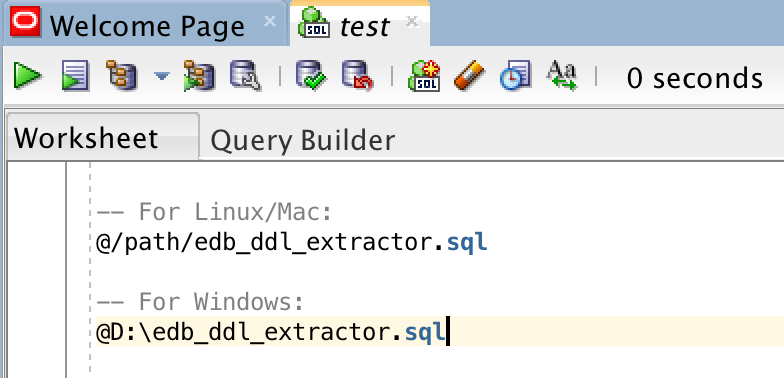Click the SQL Tuning Advisor icon
The width and height of the screenshot is (784, 378).
pos(245,76)
